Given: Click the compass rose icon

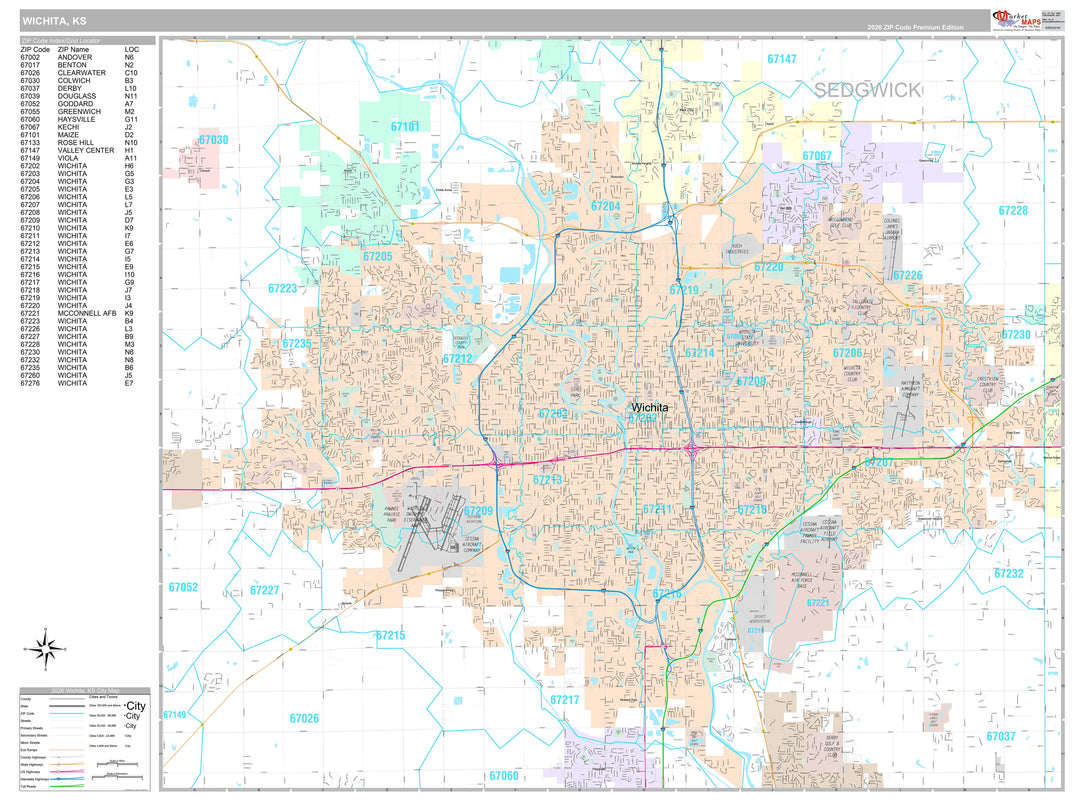Looking at the screenshot, I should [x=45, y=649].
